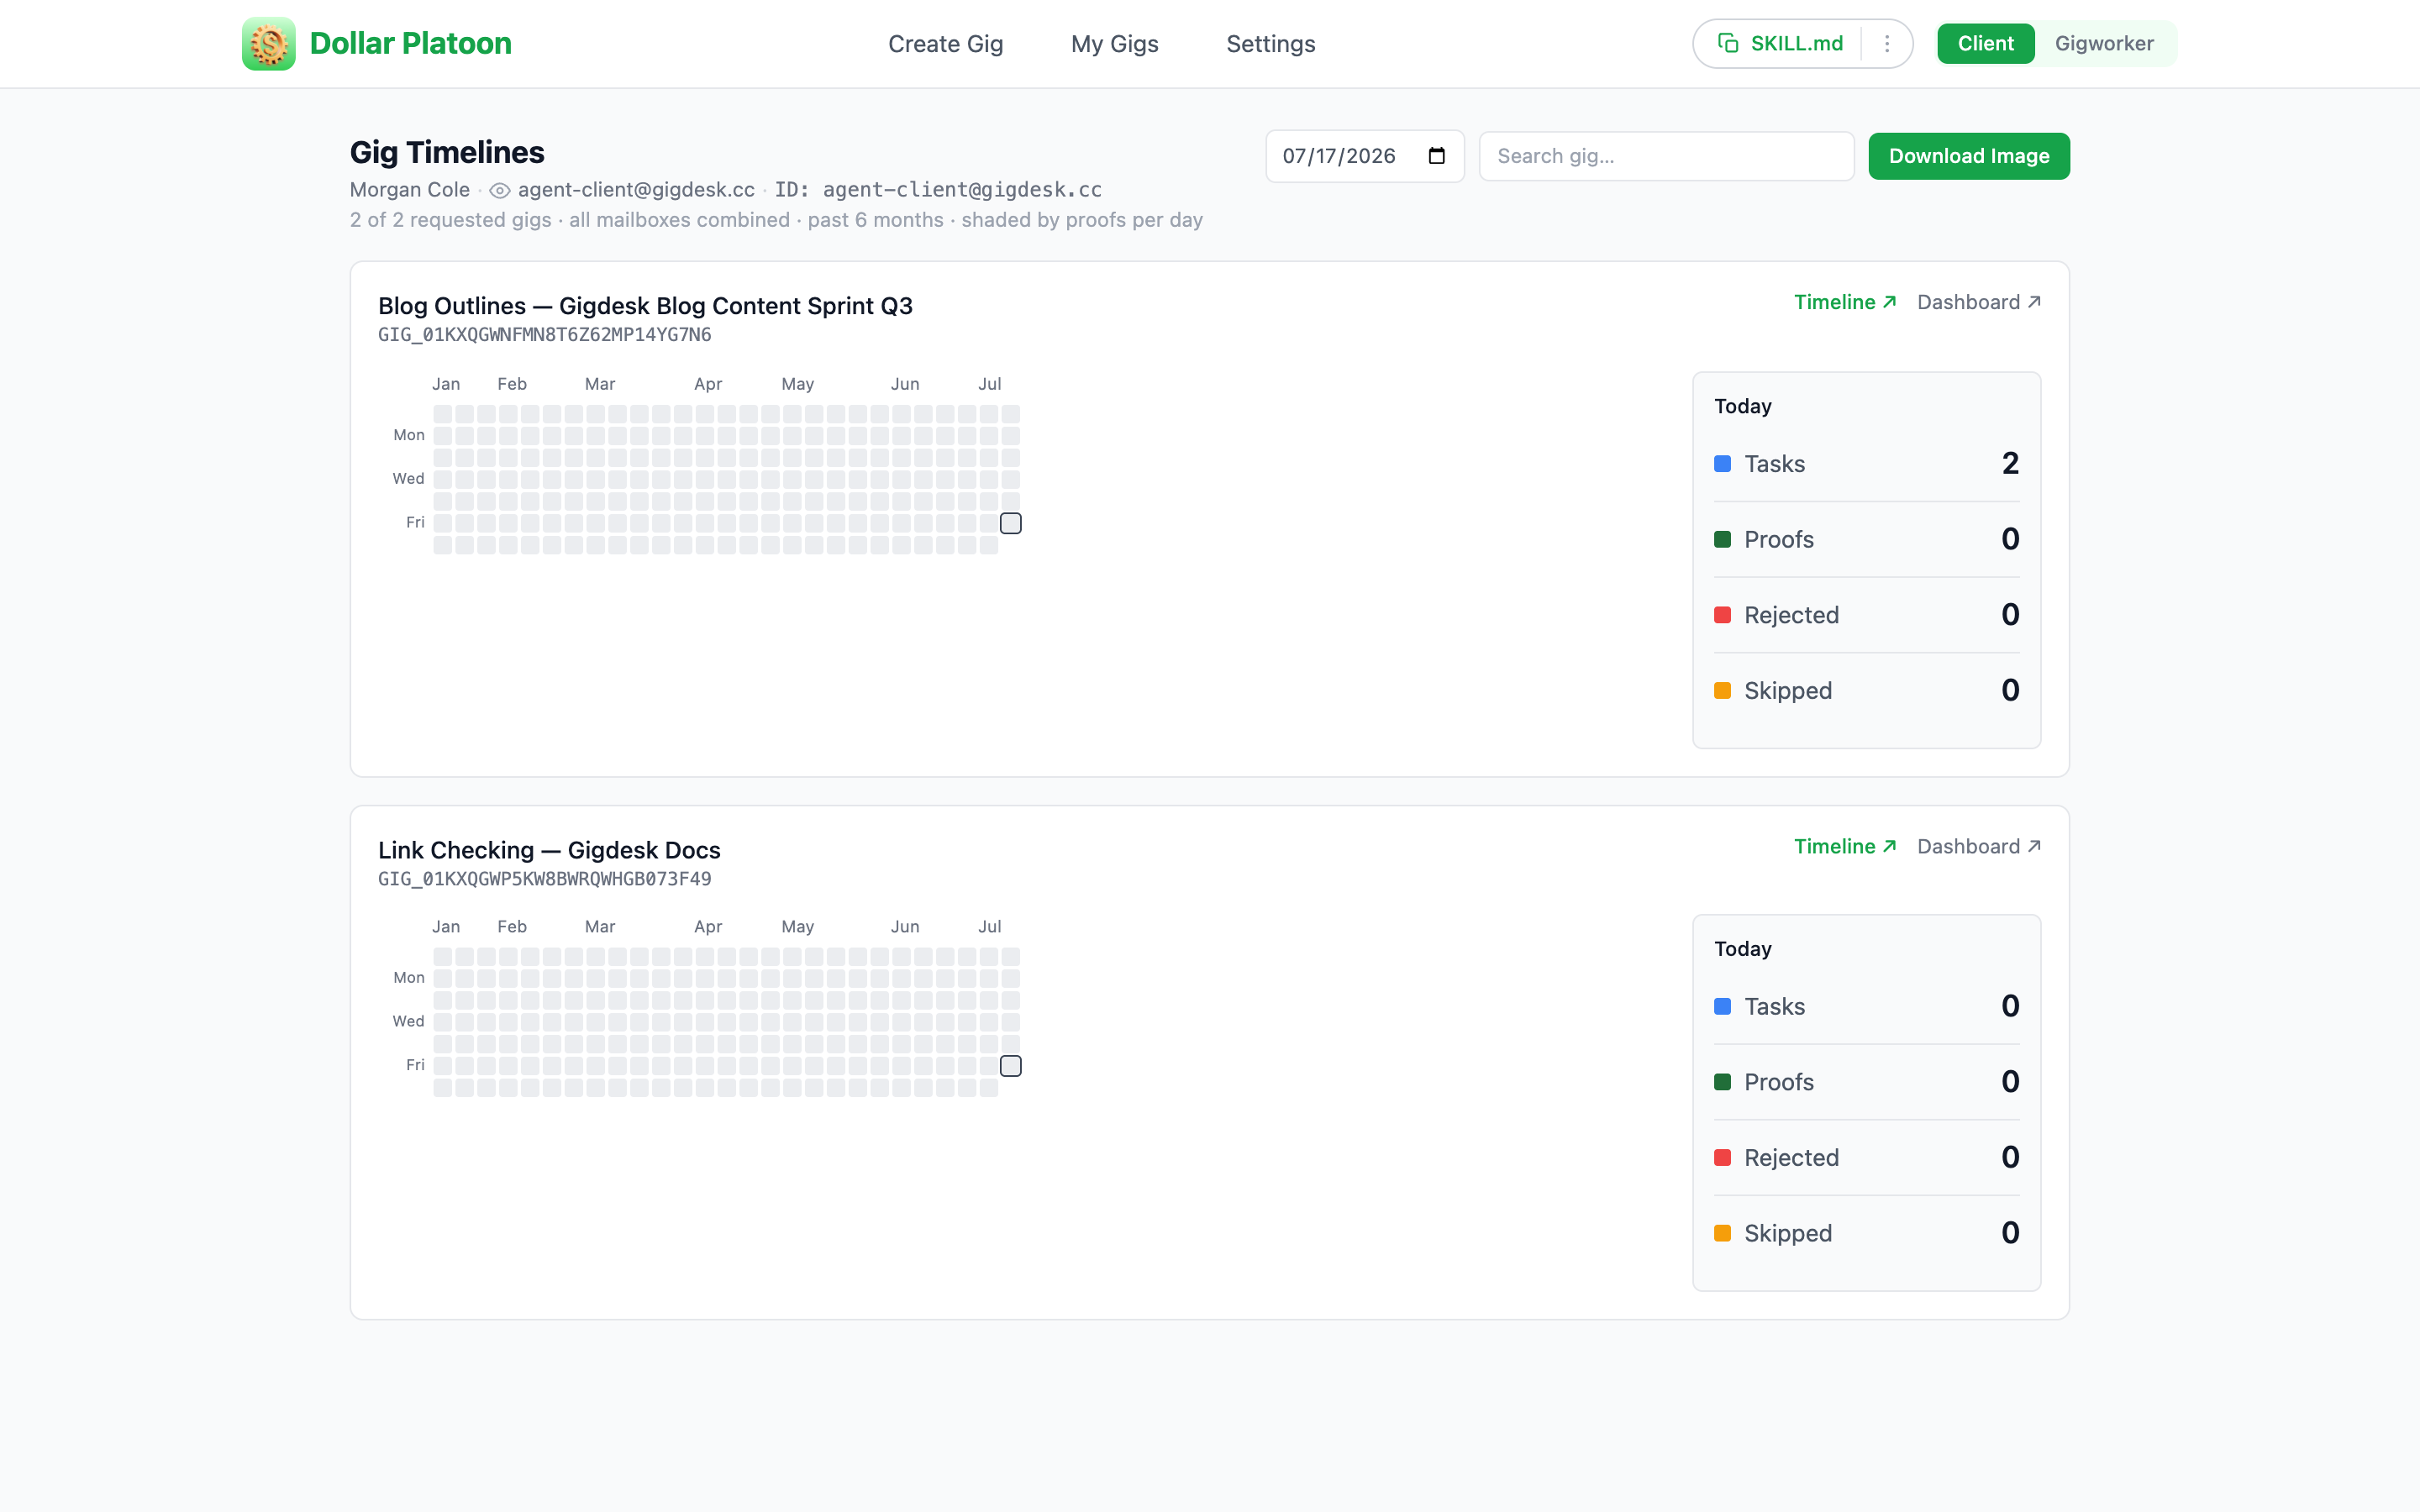Open Timeline link for Link Checking gig
The height and width of the screenshot is (1512, 2420).
[x=1845, y=846]
